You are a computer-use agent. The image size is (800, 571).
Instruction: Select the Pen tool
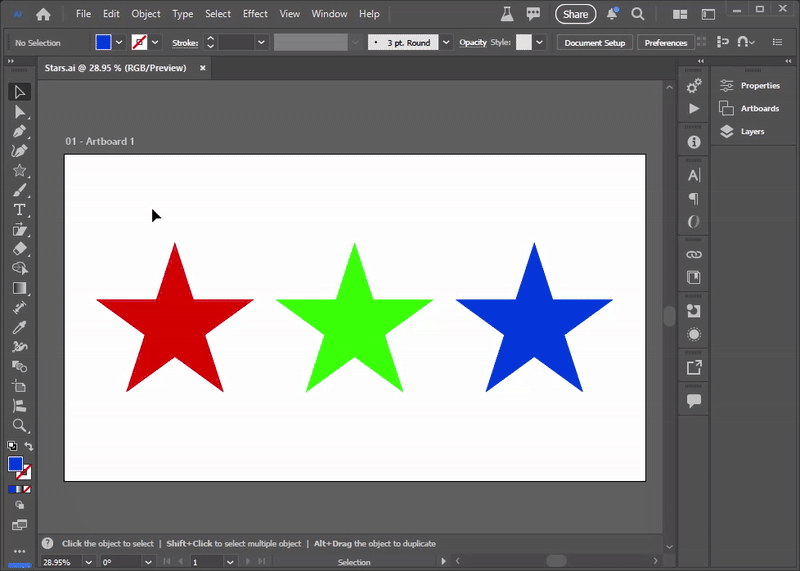click(x=19, y=131)
